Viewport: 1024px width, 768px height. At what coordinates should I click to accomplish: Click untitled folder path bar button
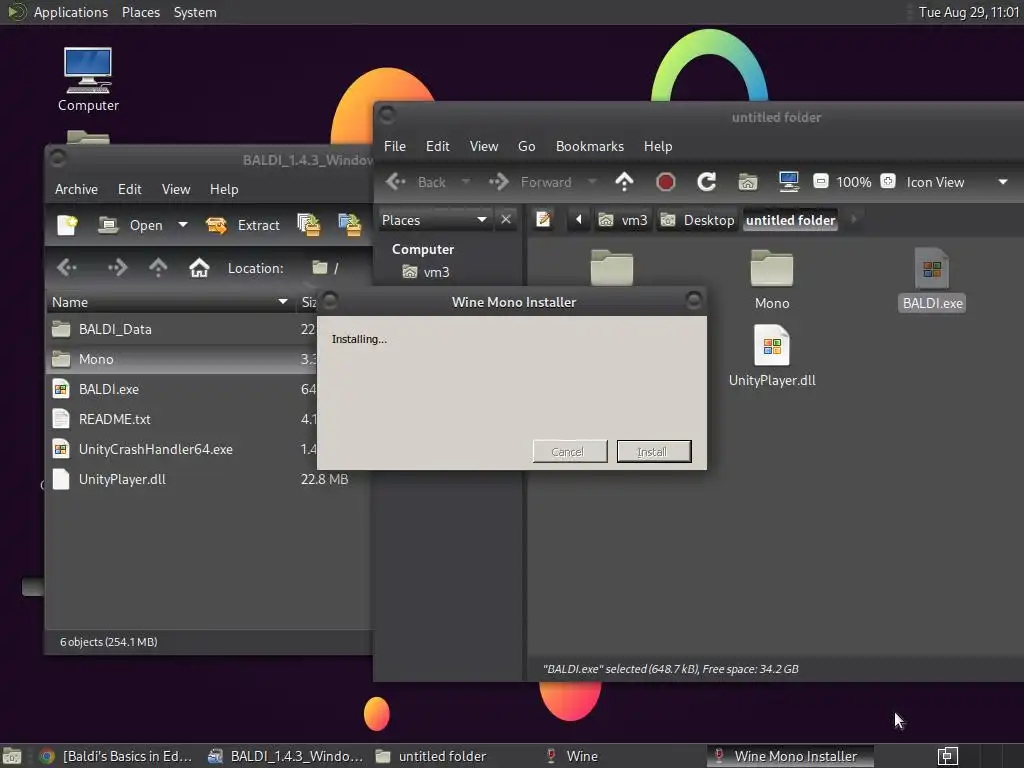point(791,220)
